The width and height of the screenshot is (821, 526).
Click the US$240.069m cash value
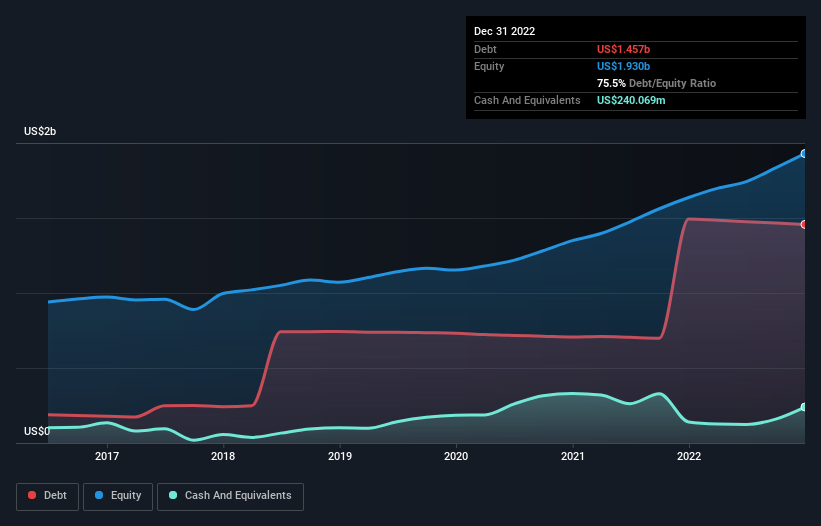(x=631, y=100)
